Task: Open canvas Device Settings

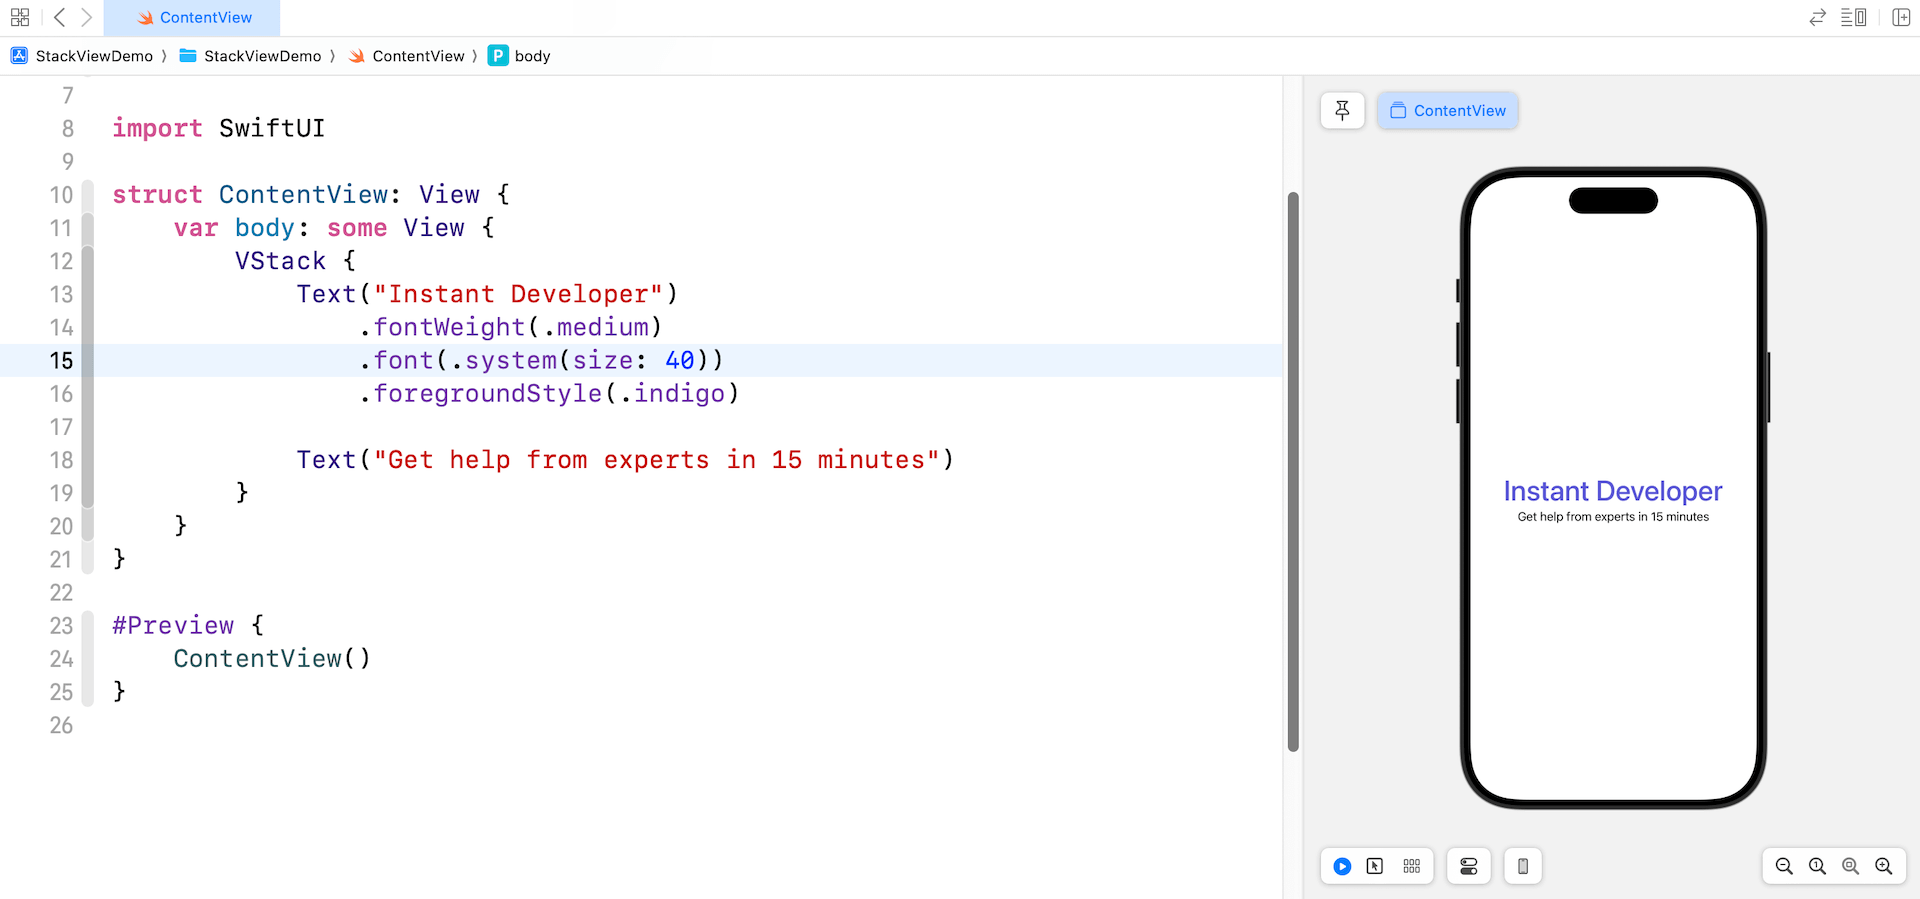Action: (1468, 866)
